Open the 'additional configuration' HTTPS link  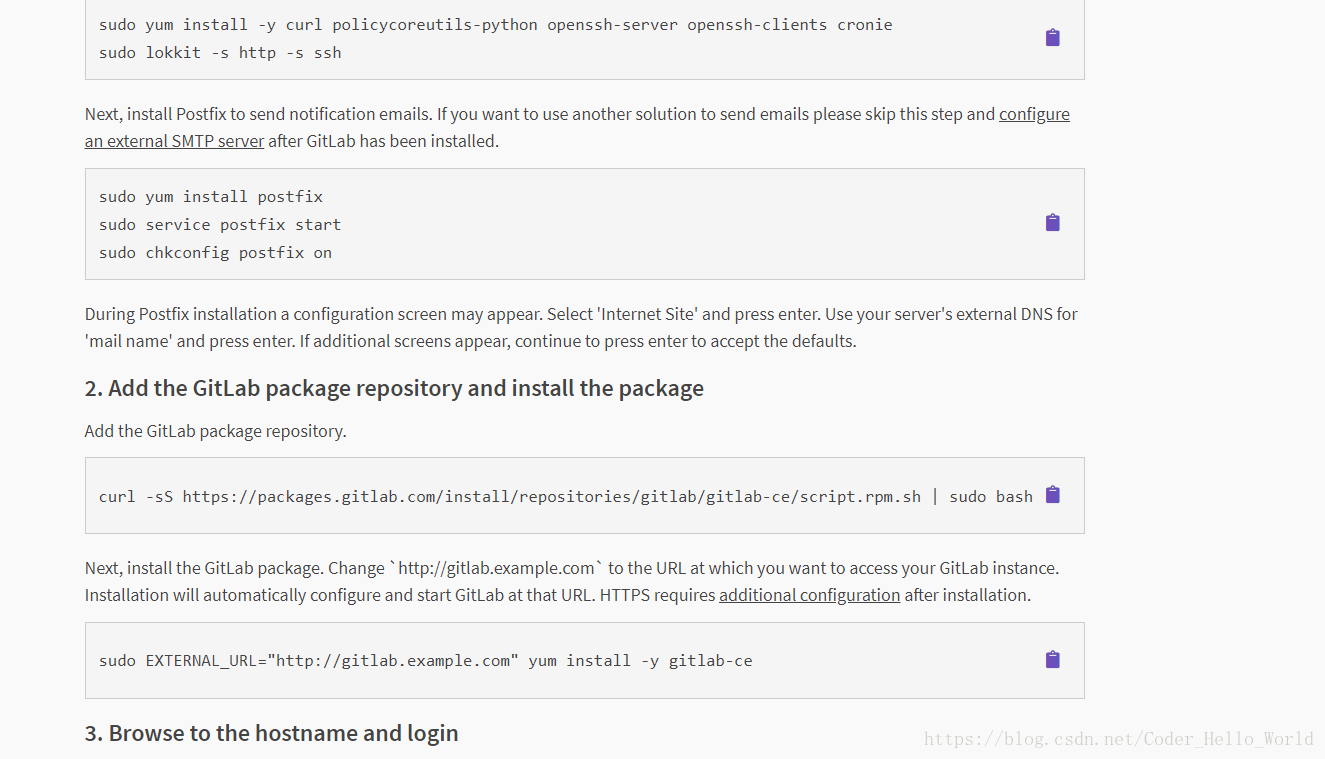pyautogui.click(x=809, y=595)
